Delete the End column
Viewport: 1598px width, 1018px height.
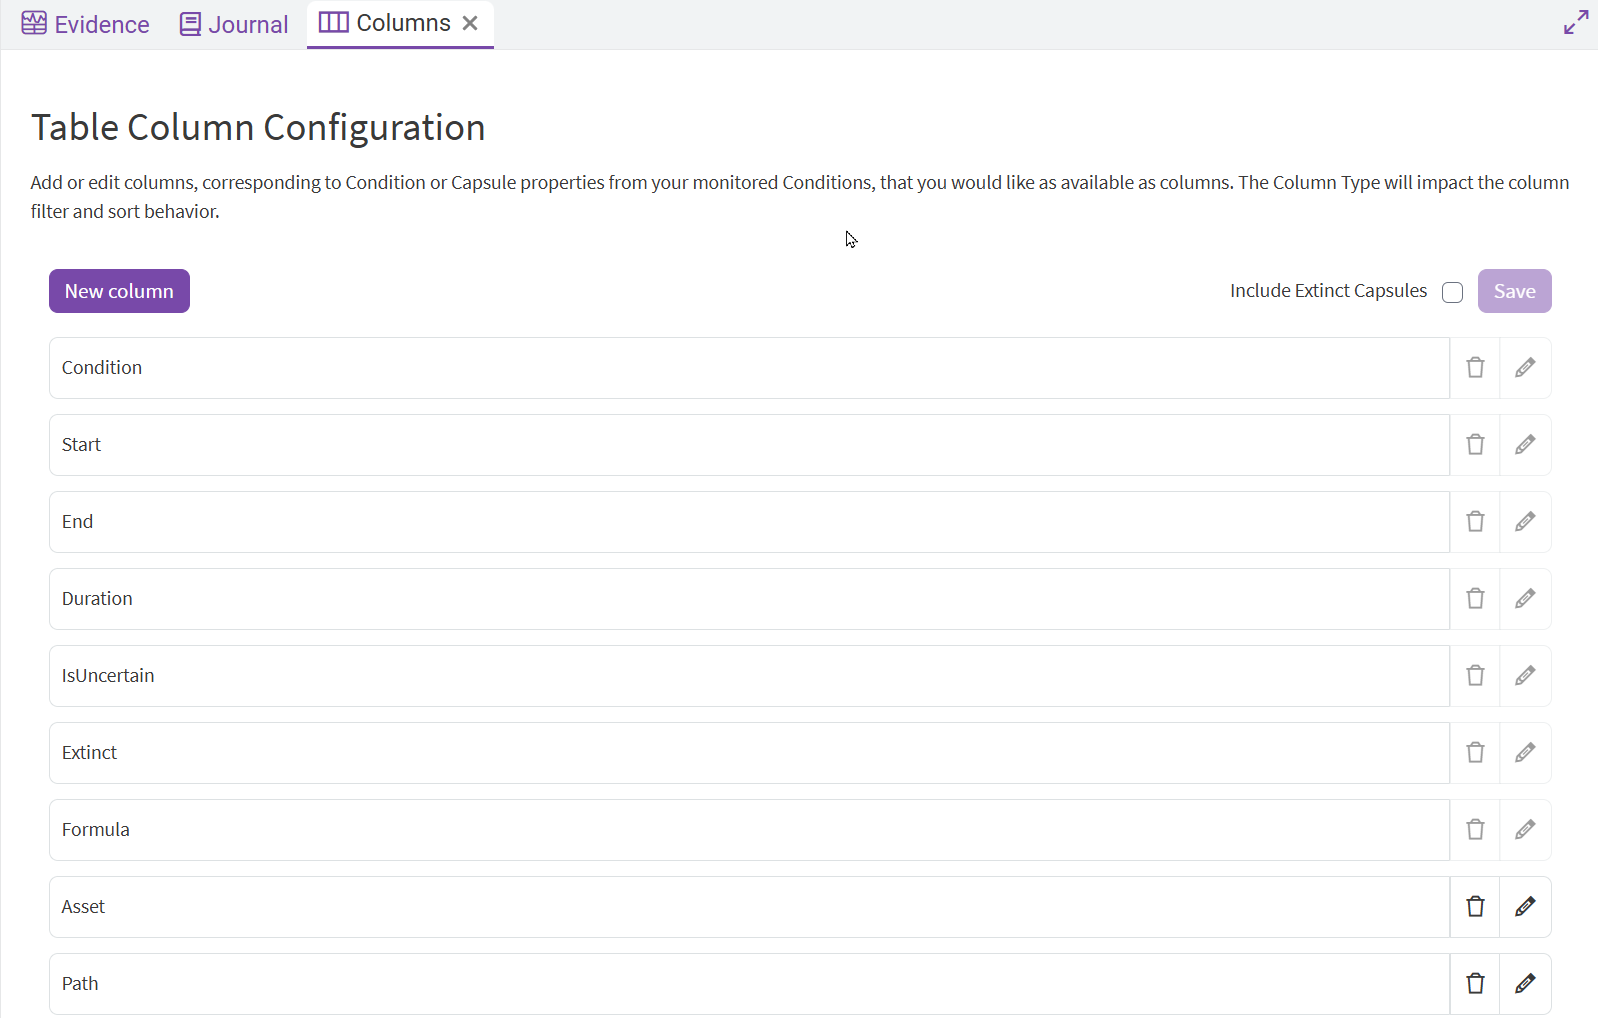tap(1475, 522)
